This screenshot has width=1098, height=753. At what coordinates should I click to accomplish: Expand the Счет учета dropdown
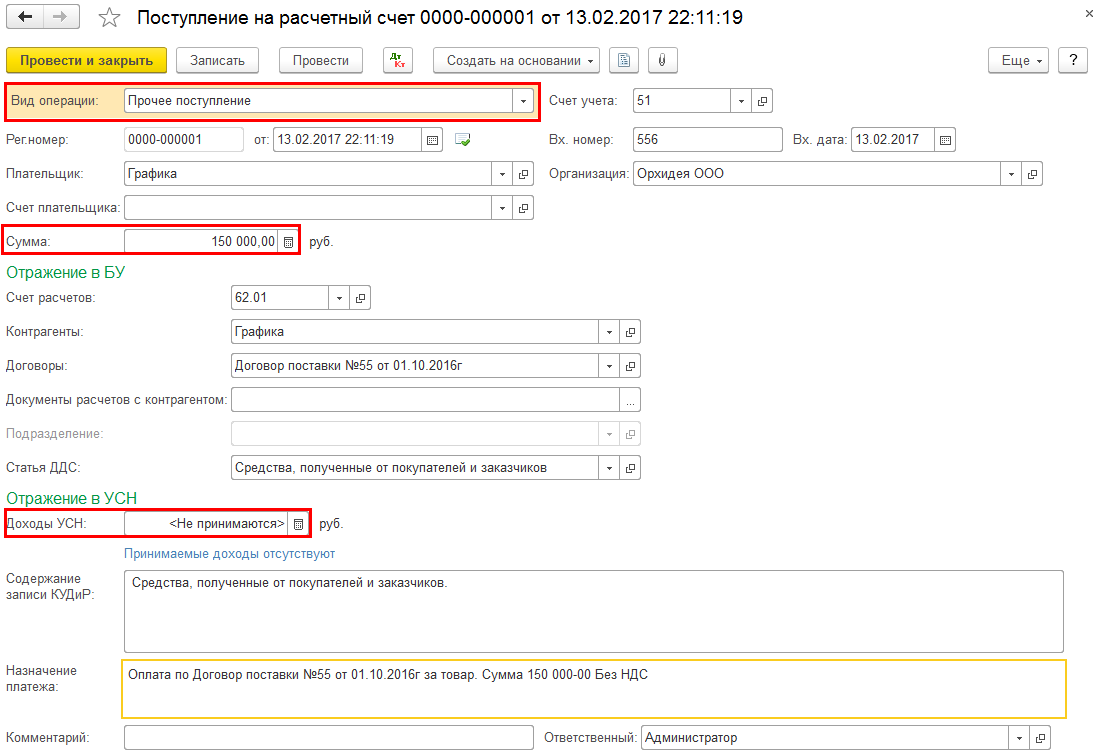point(741,101)
